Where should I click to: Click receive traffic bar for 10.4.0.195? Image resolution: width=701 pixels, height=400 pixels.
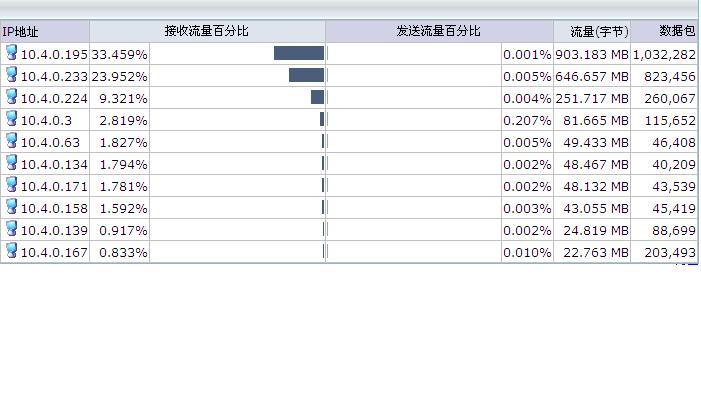pyautogui.click(x=298, y=53)
